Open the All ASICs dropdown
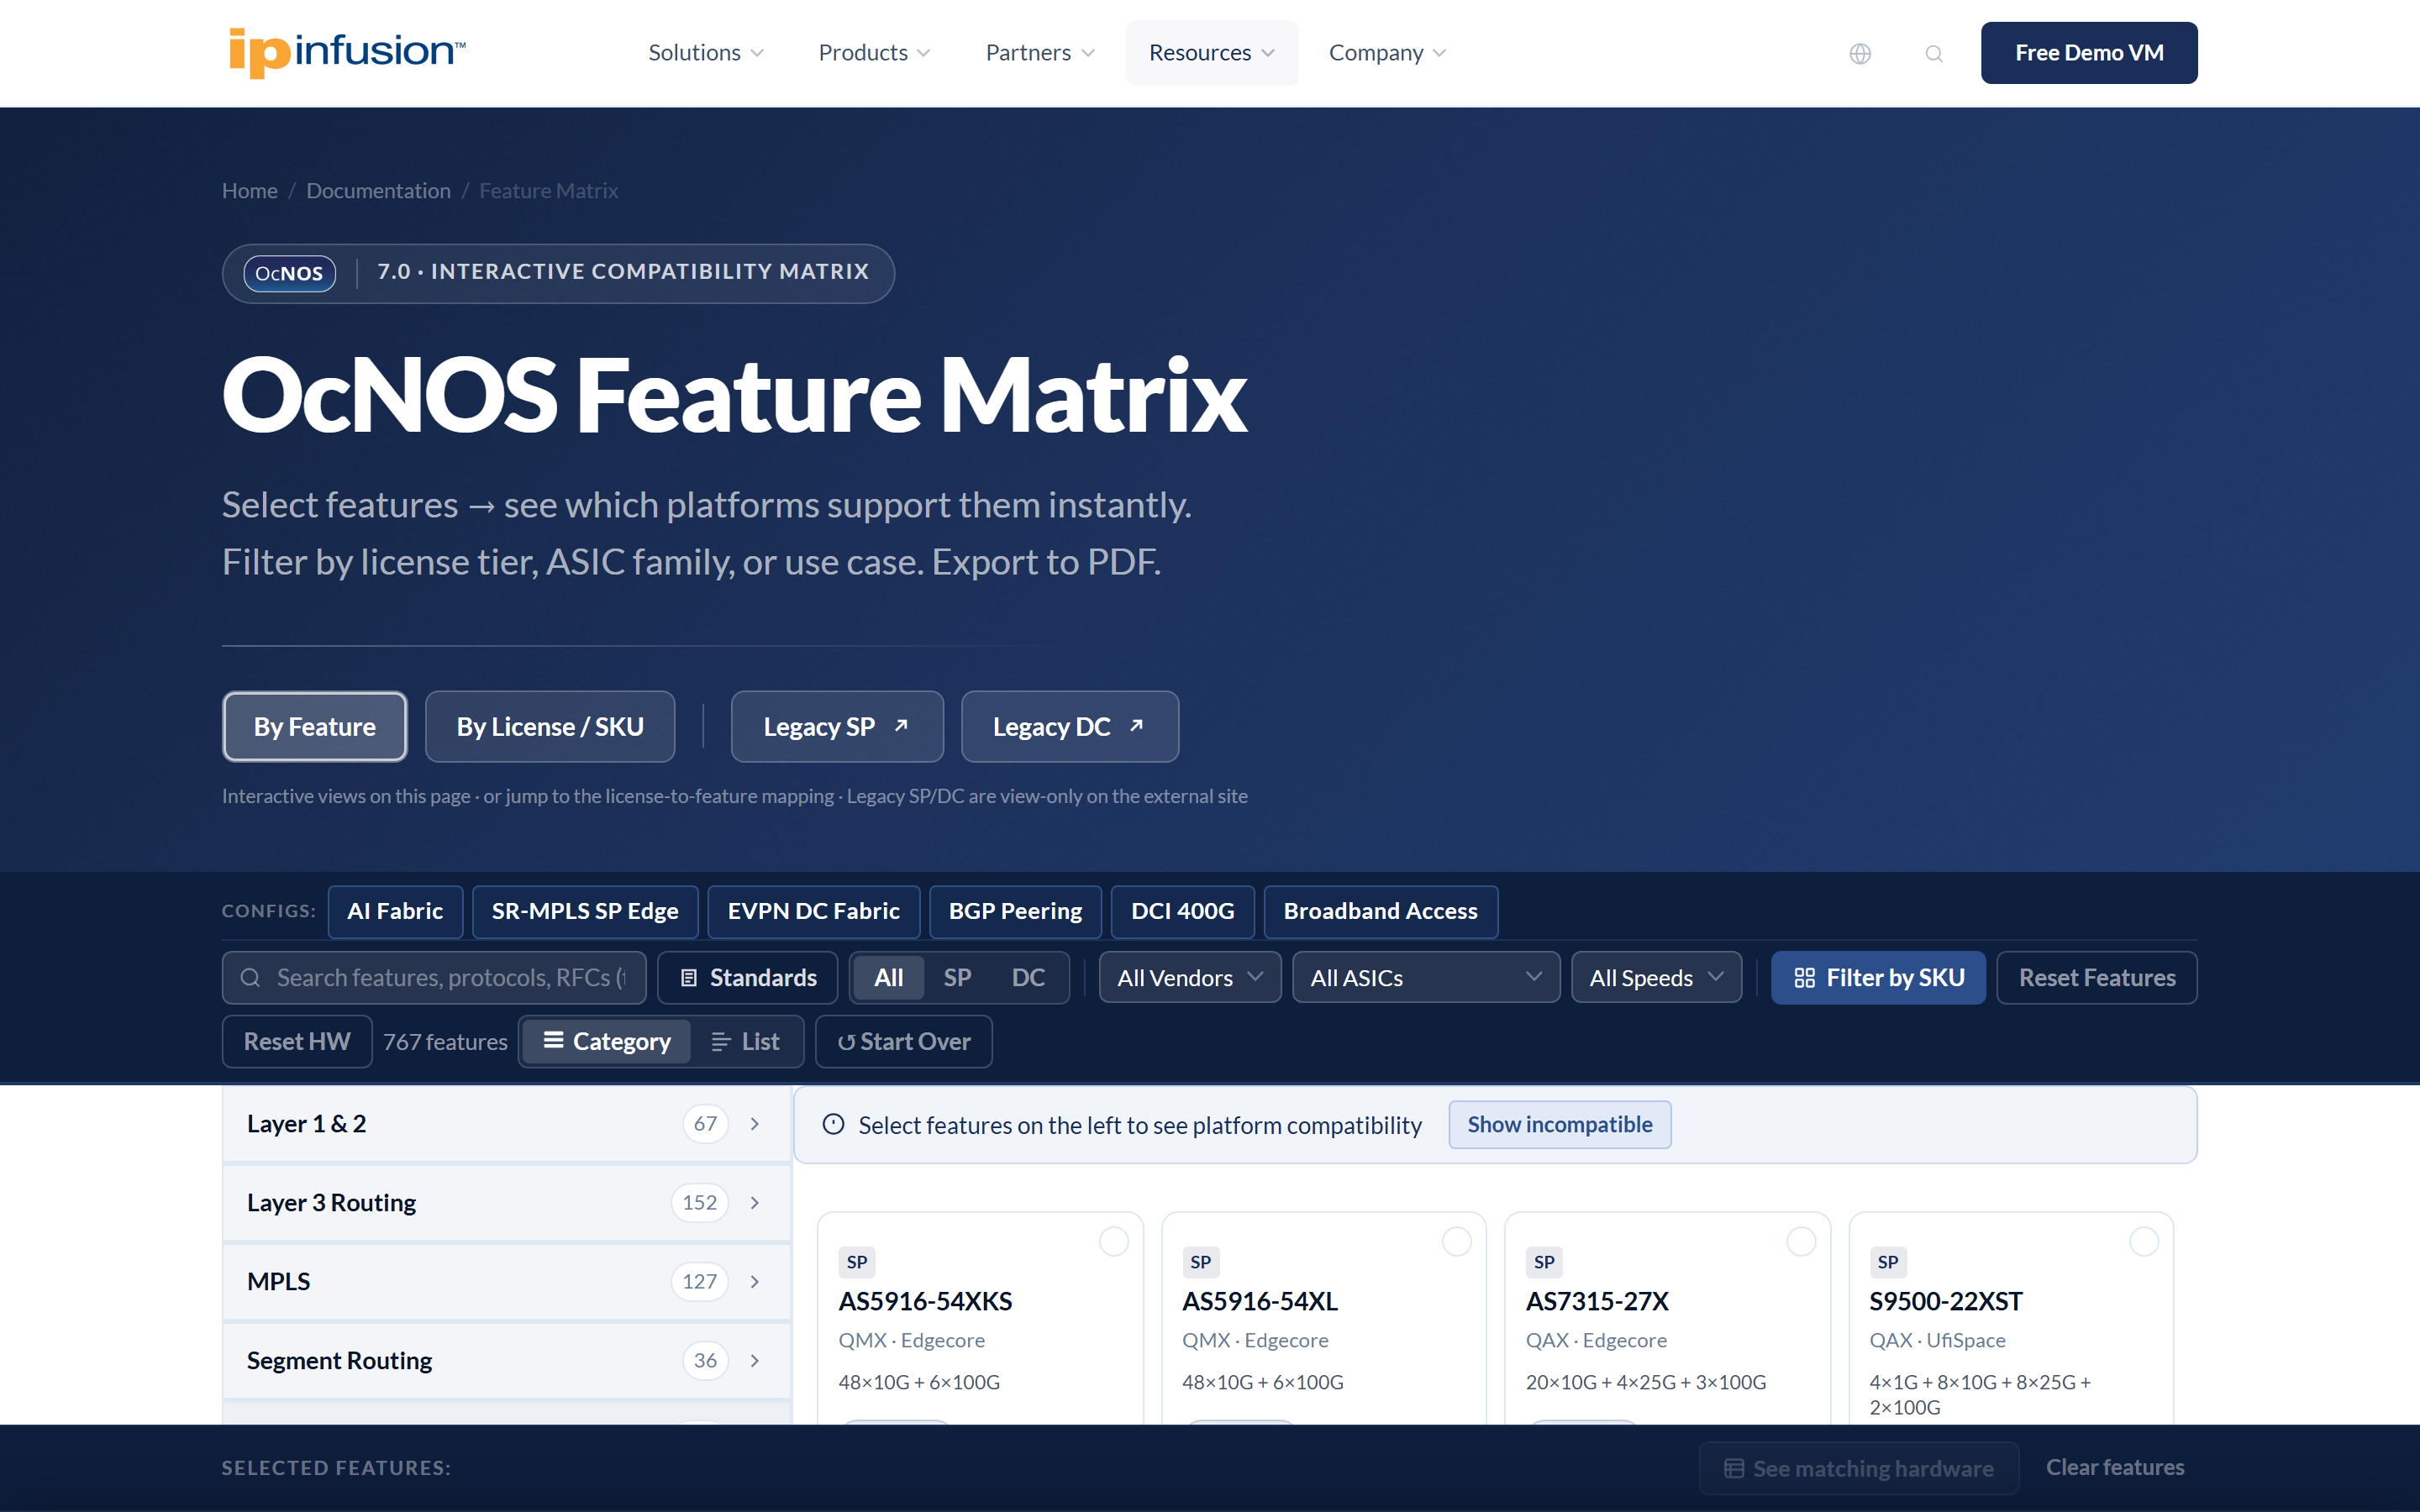2420x1512 pixels. 1426,978
